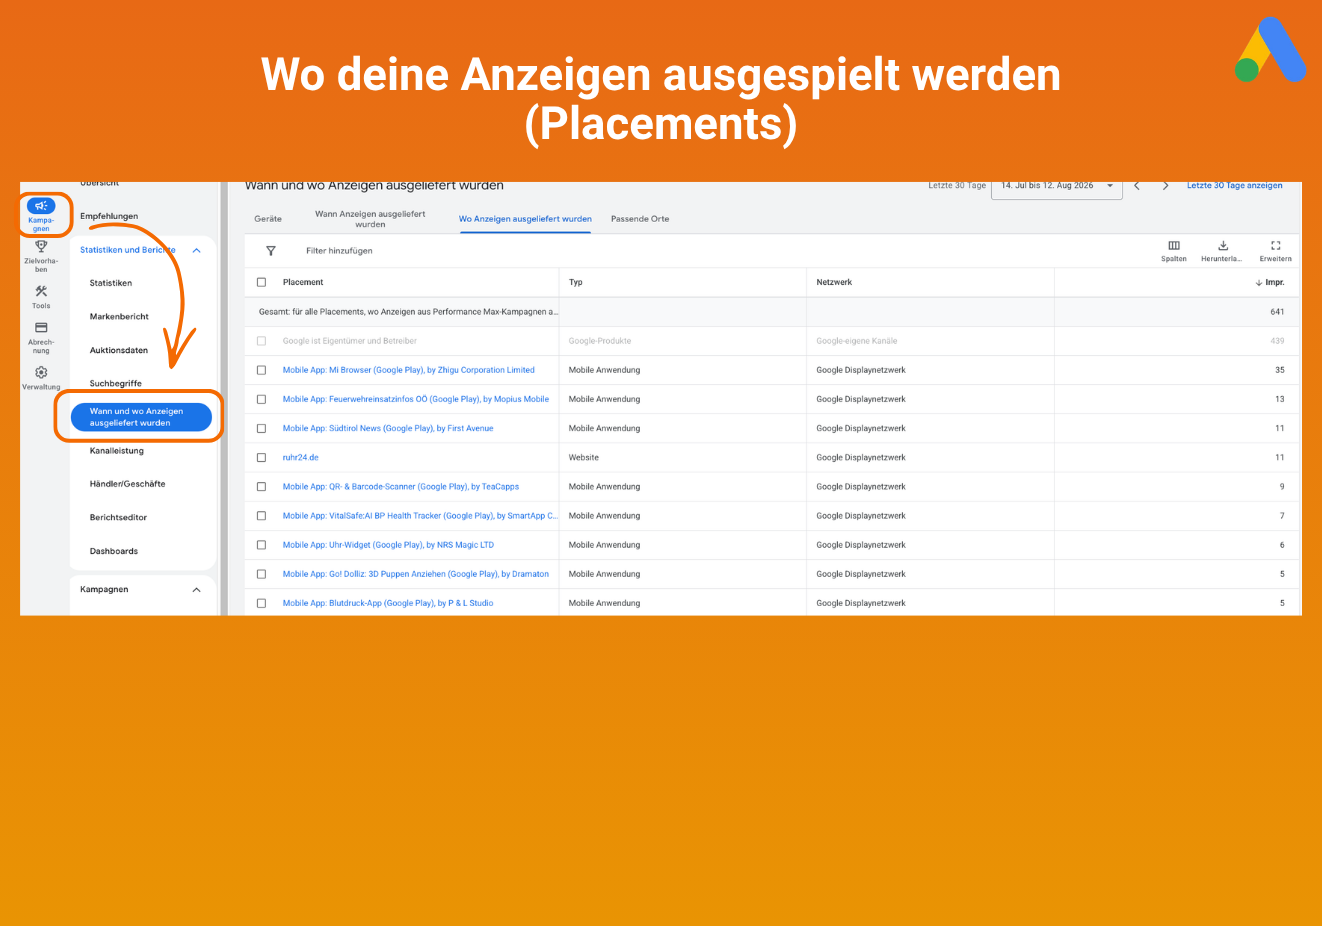This screenshot has width=1322, height=926.
Task: Toggle the select-all checkbox beside Placement header
Action: (262, 282)
